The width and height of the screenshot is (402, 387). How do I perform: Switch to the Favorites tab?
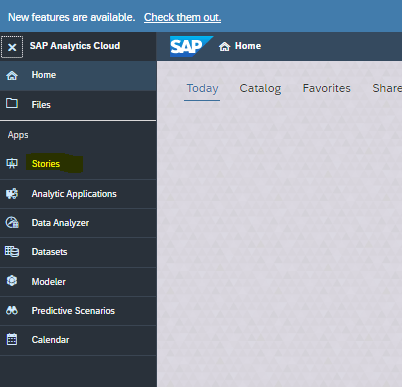(327, 88)
